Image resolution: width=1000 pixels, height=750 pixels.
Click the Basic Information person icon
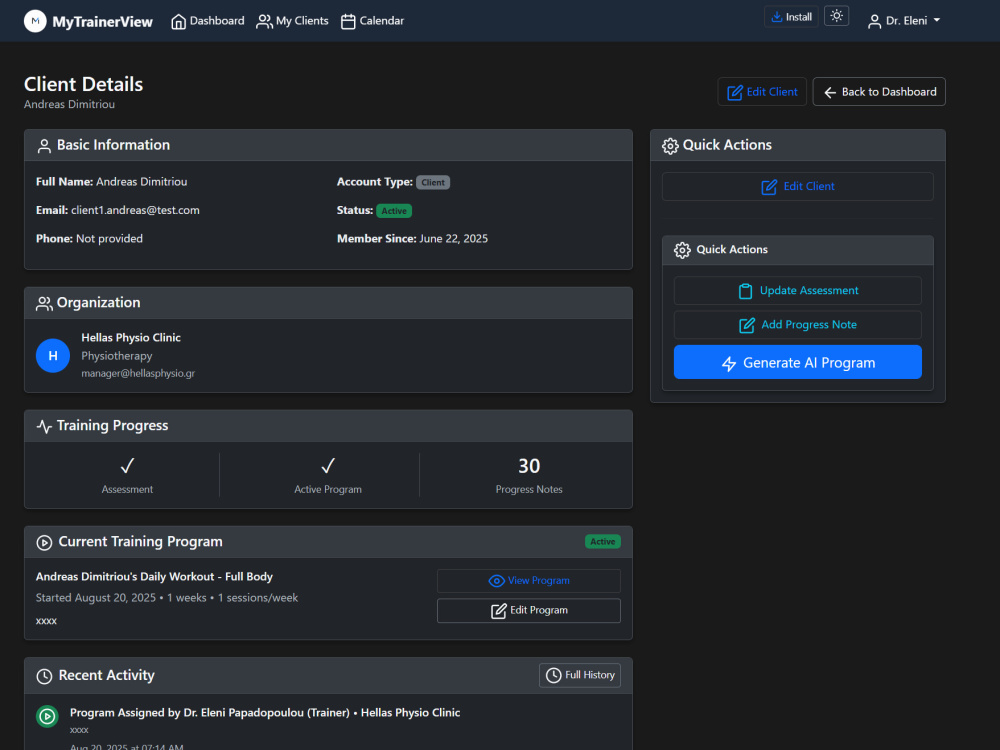coord(44,146)
